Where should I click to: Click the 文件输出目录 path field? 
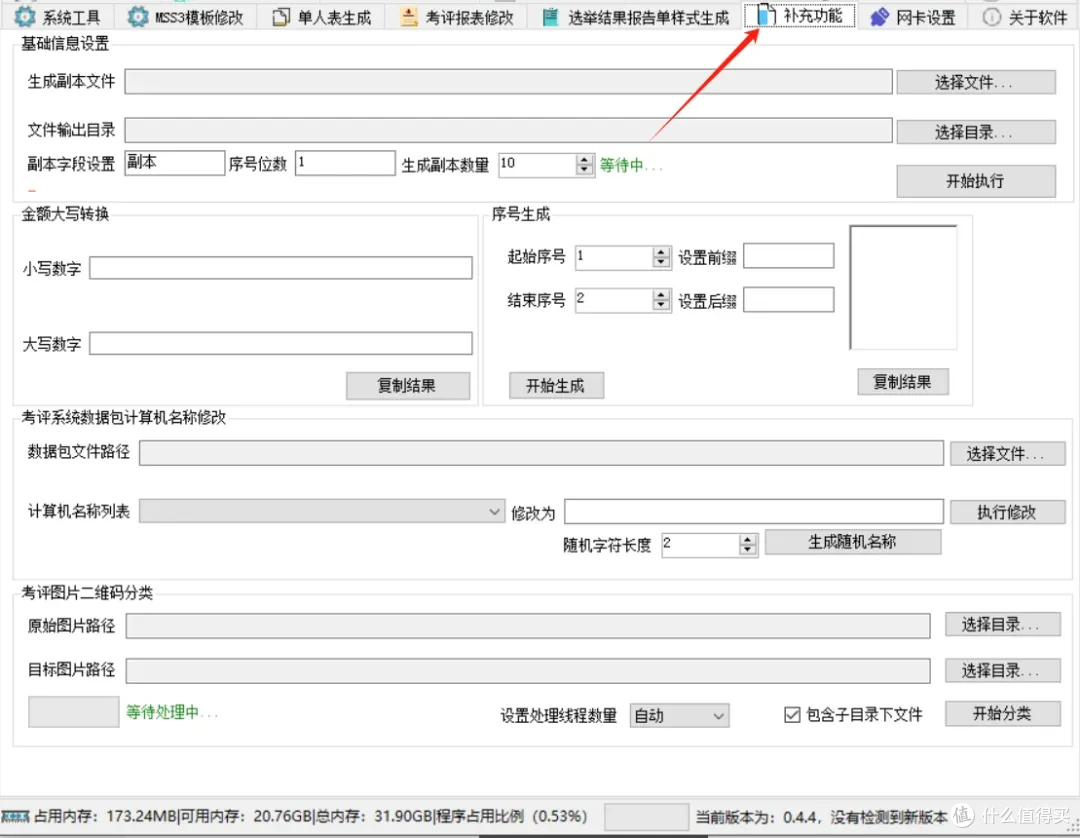click(508, 129)
